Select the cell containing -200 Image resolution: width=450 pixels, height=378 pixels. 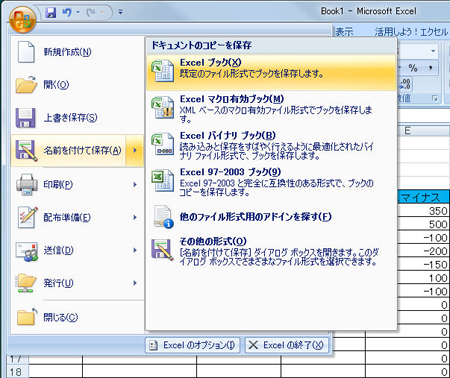(423, 251)
